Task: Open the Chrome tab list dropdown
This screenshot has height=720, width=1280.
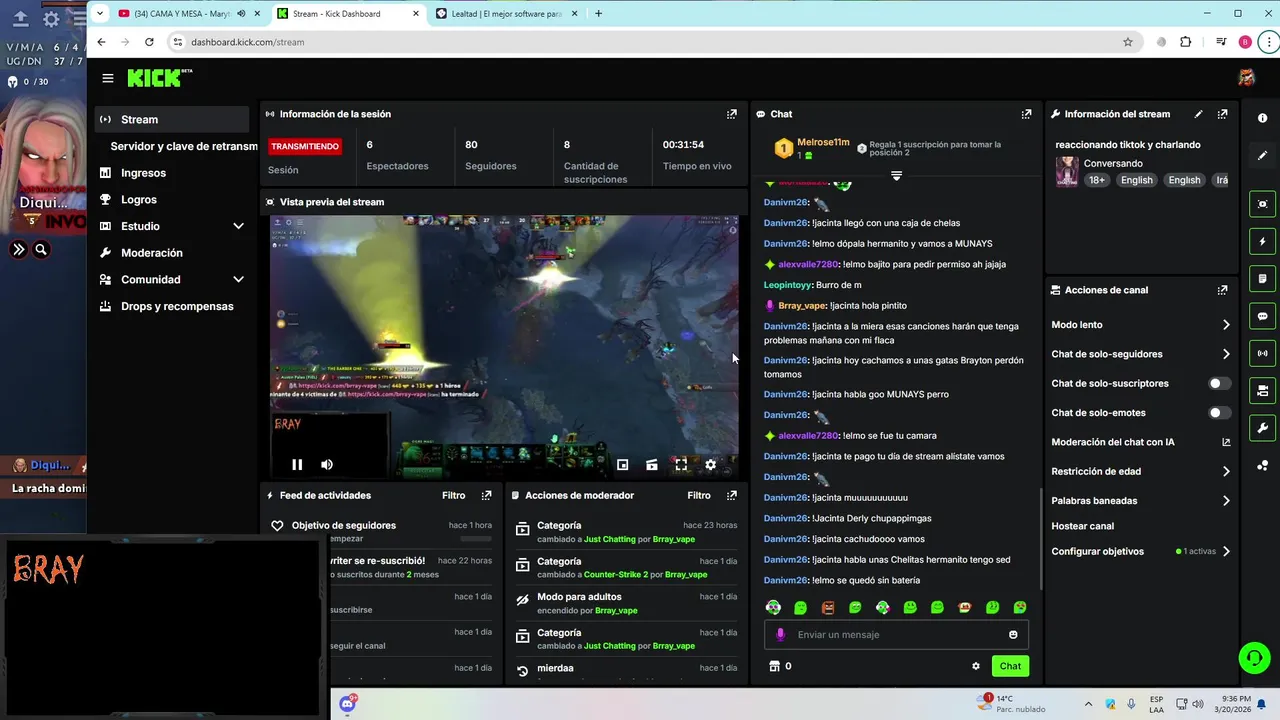Action: pos(99,13)
